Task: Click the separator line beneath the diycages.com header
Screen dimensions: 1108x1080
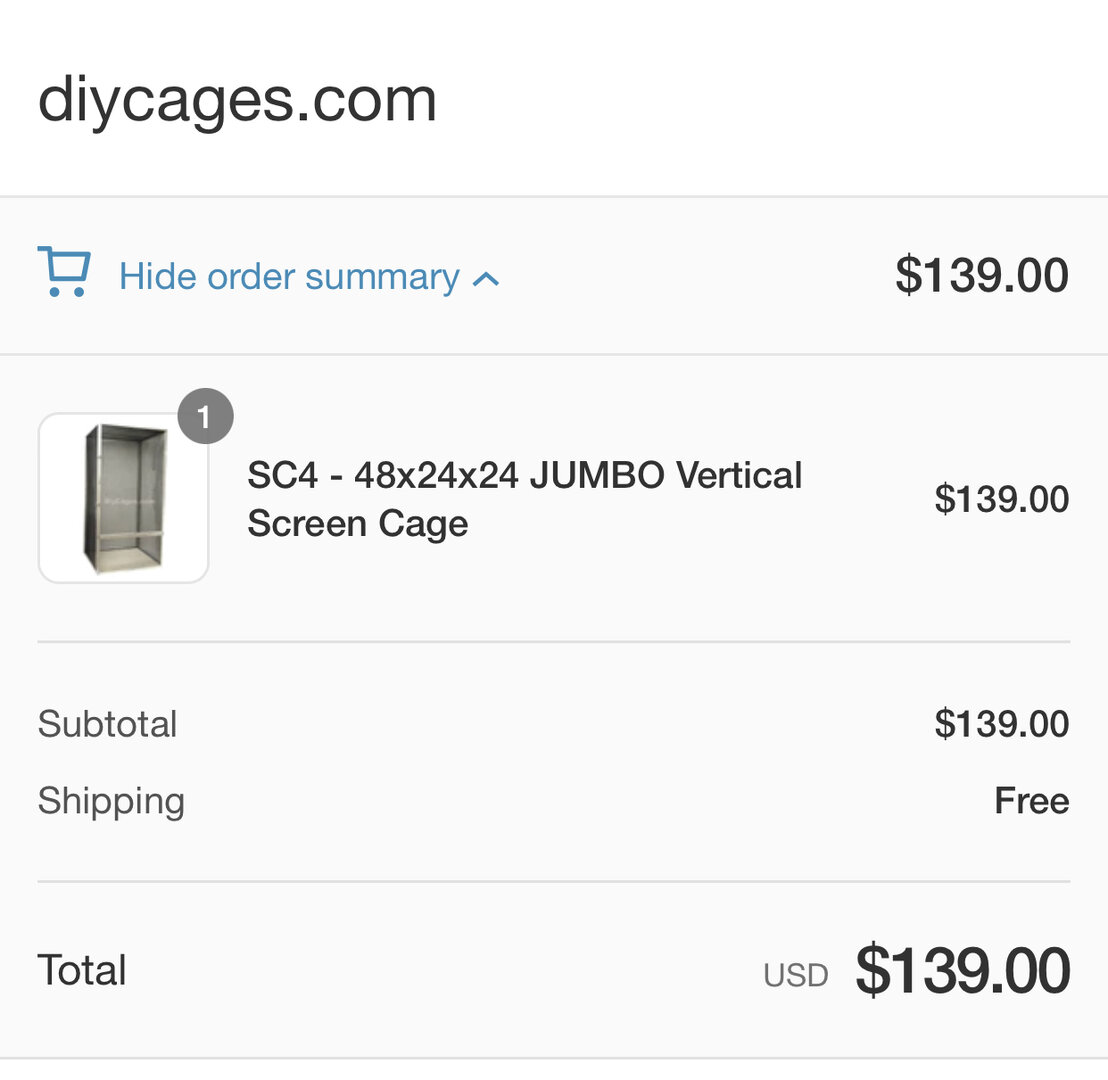Action: point(554,196)
